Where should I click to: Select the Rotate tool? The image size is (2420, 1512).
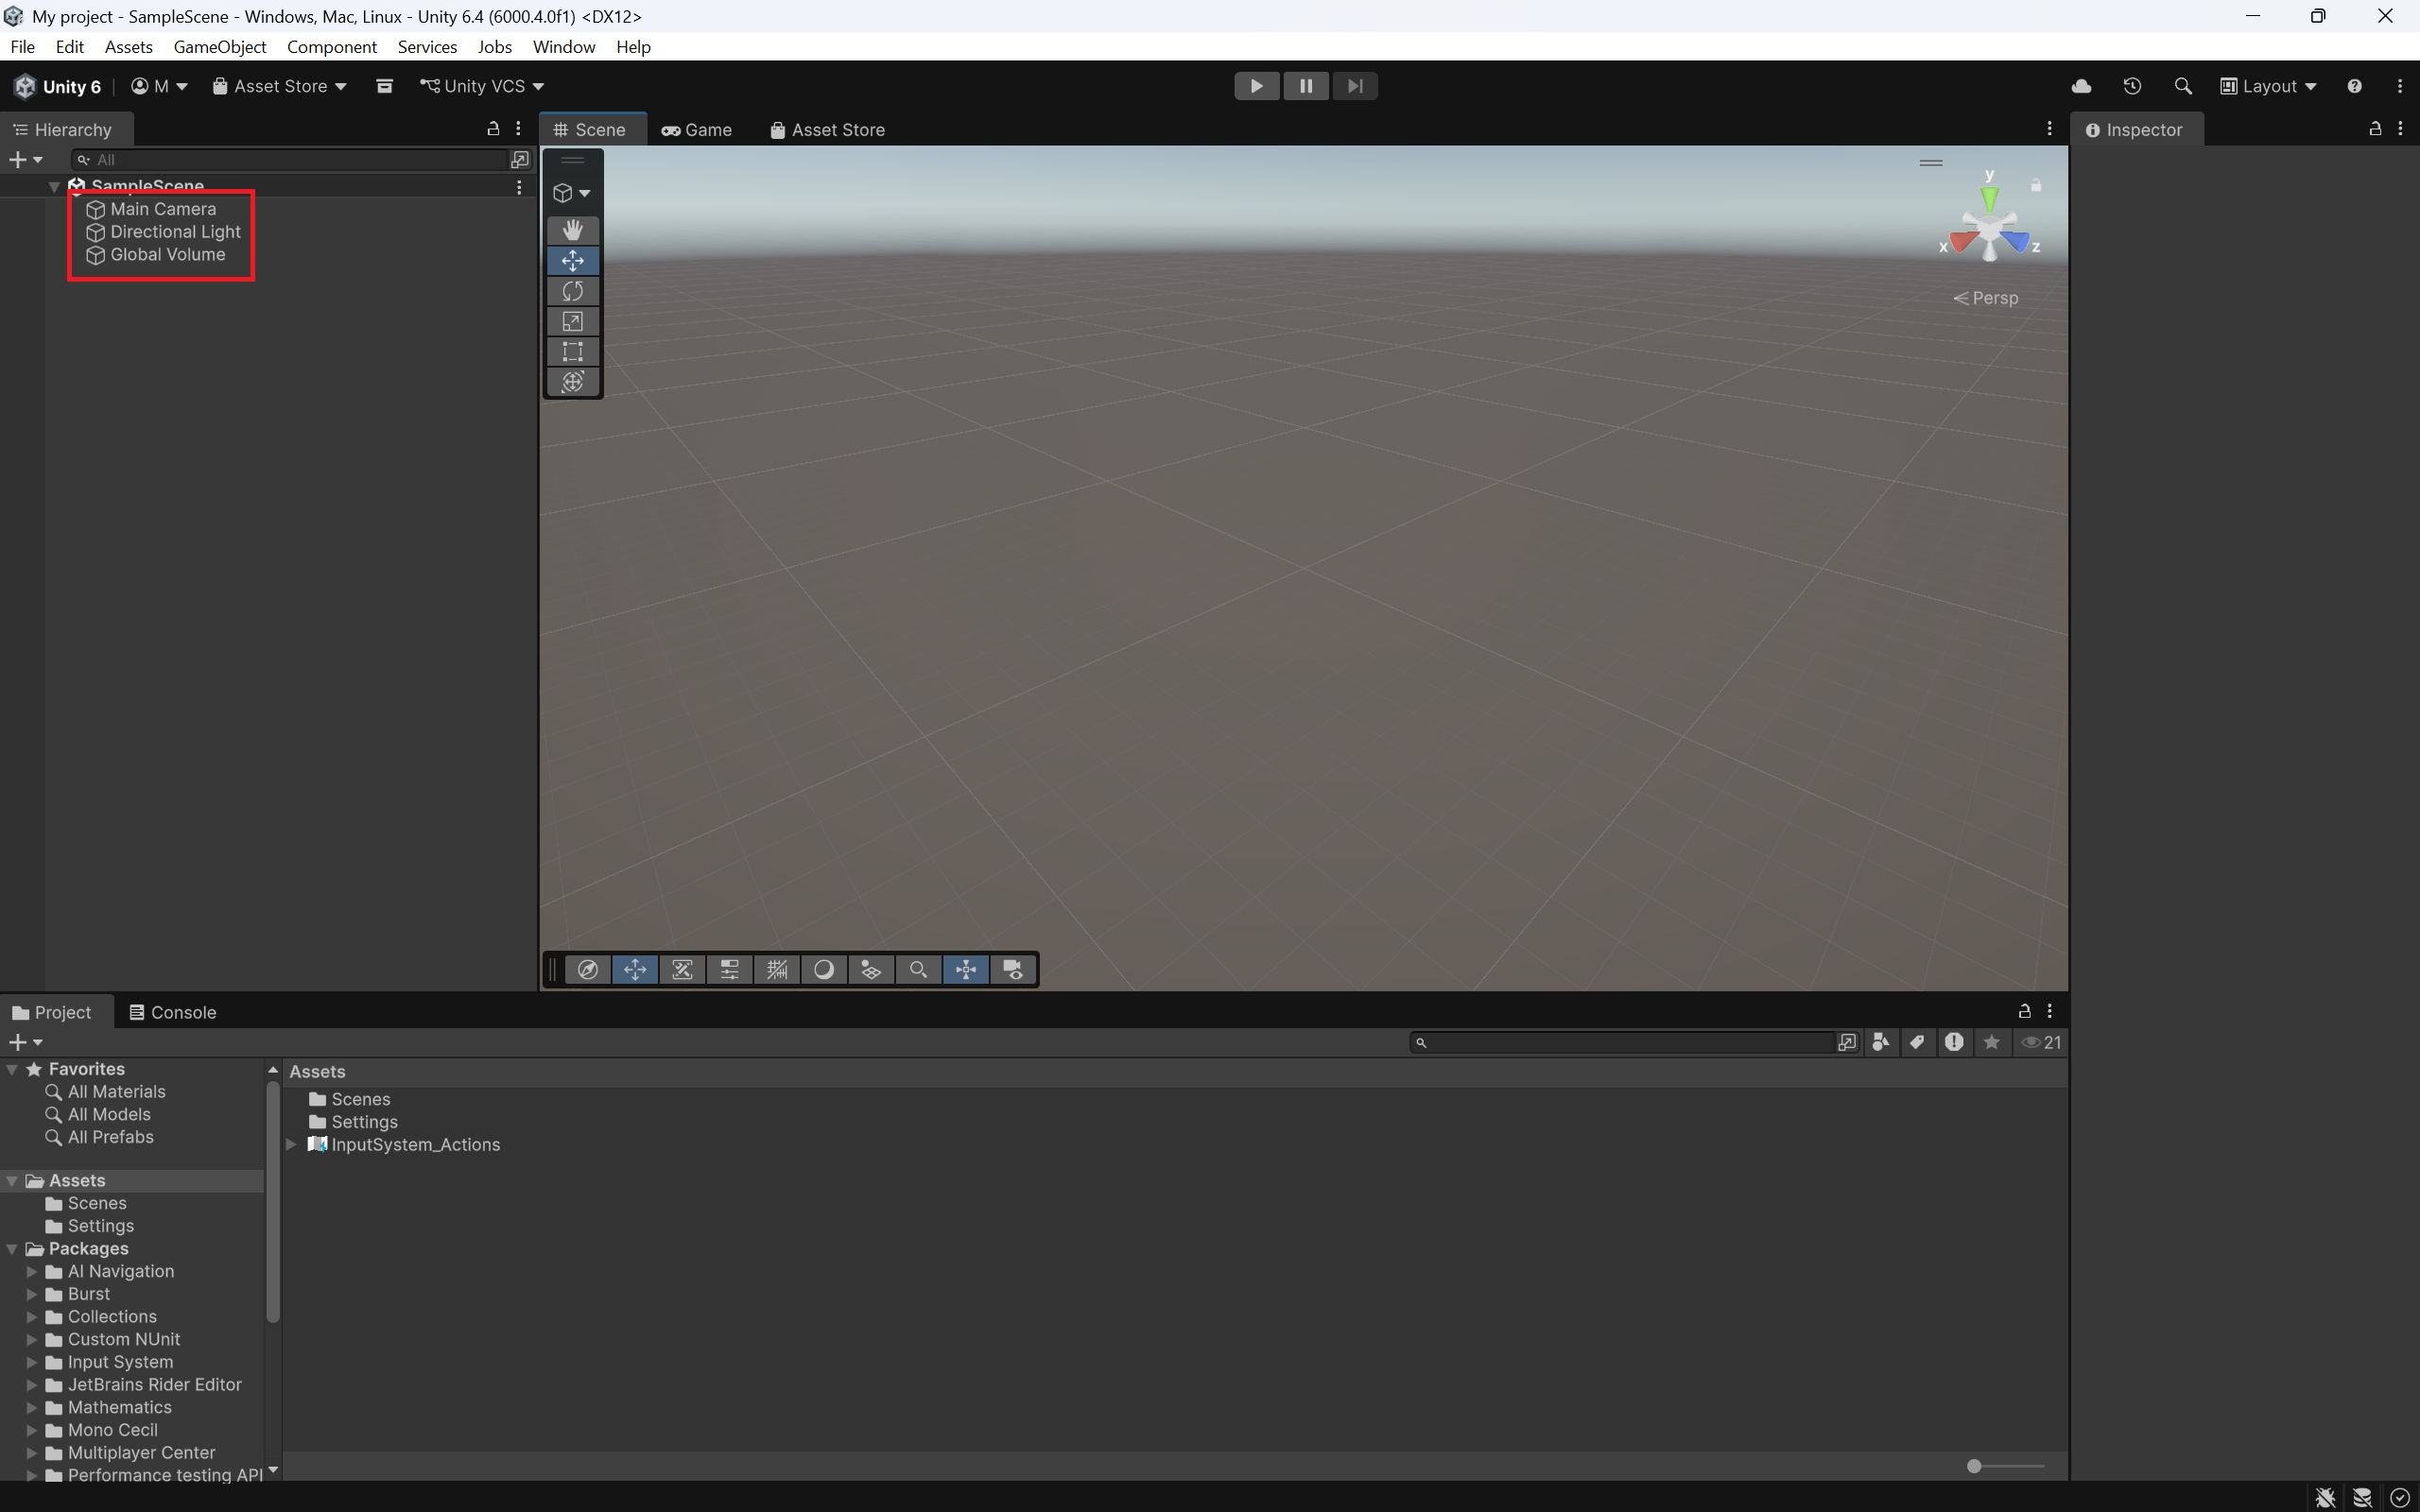(x=572, y=291)
